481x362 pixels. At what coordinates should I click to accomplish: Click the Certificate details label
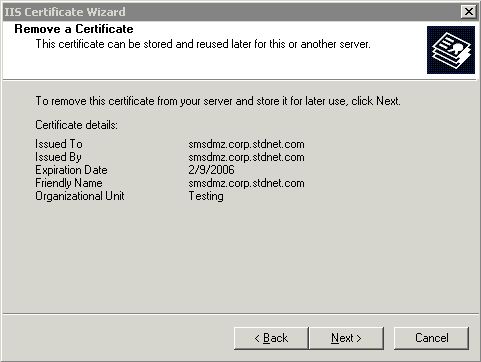76,125
